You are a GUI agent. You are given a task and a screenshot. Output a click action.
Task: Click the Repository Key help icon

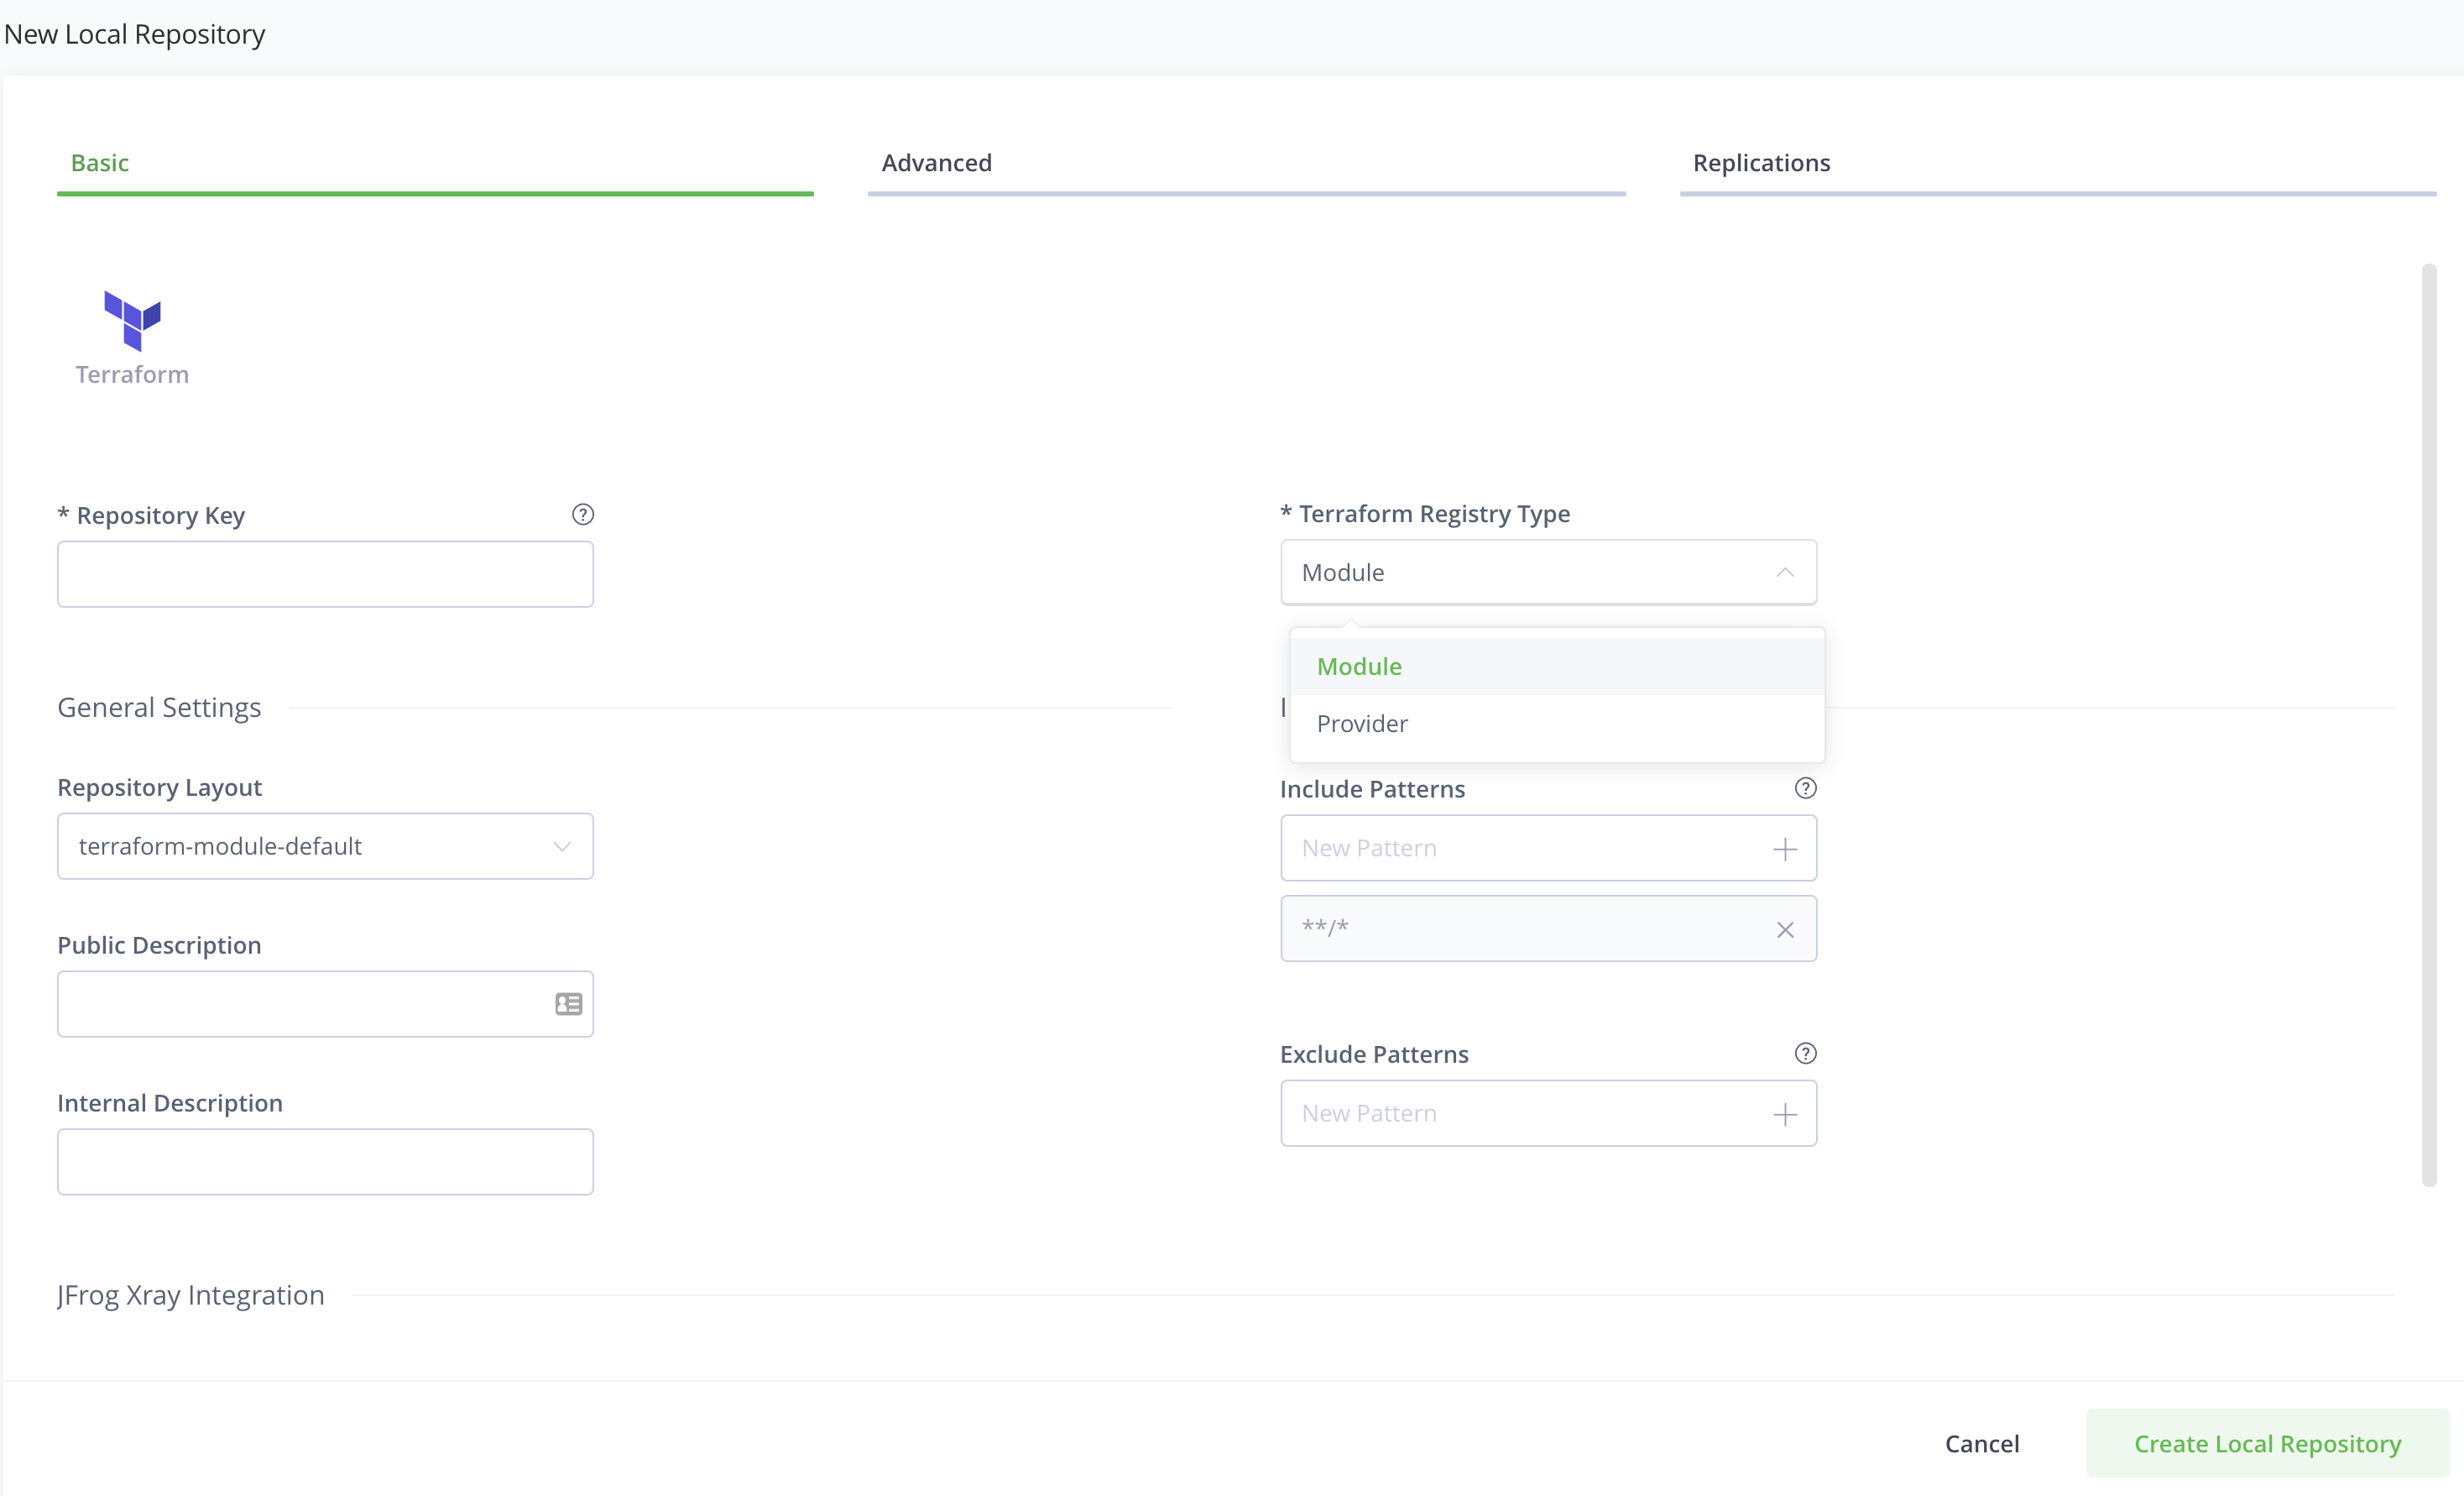(x=583, y=514)
